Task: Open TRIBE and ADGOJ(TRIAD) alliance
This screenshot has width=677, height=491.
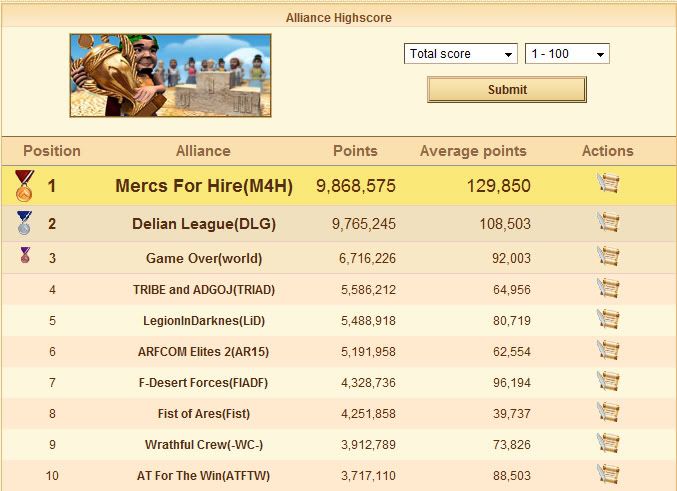Action: (x=204, y=289)
